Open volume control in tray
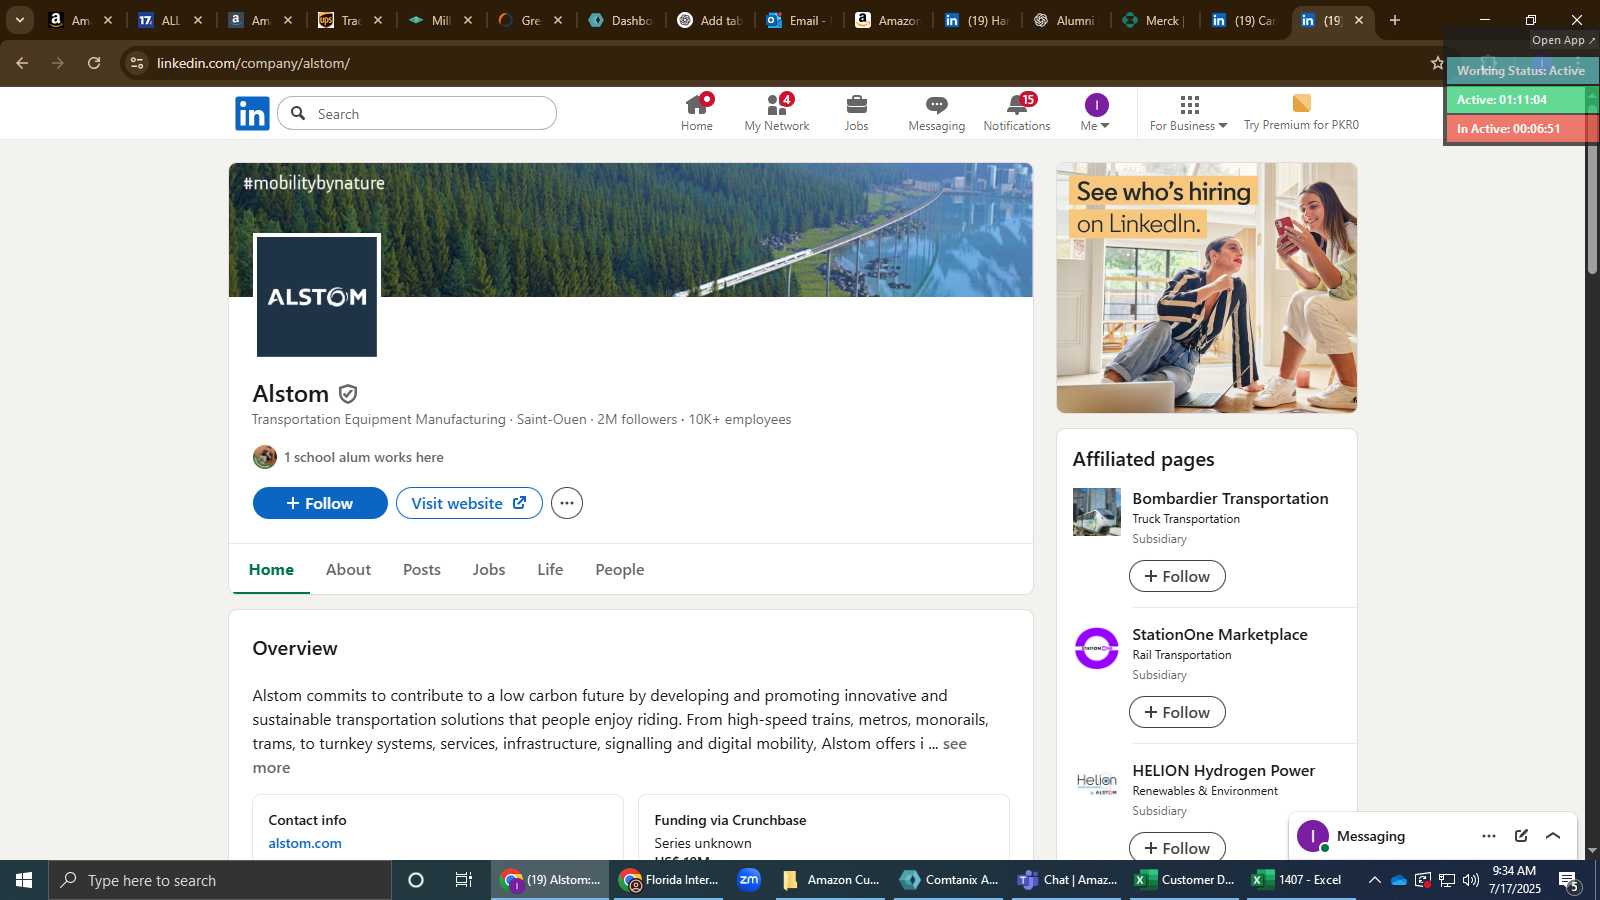The width and height of the screenshot is (1600, 900). pyautogui.click(x=1471, y=880)
